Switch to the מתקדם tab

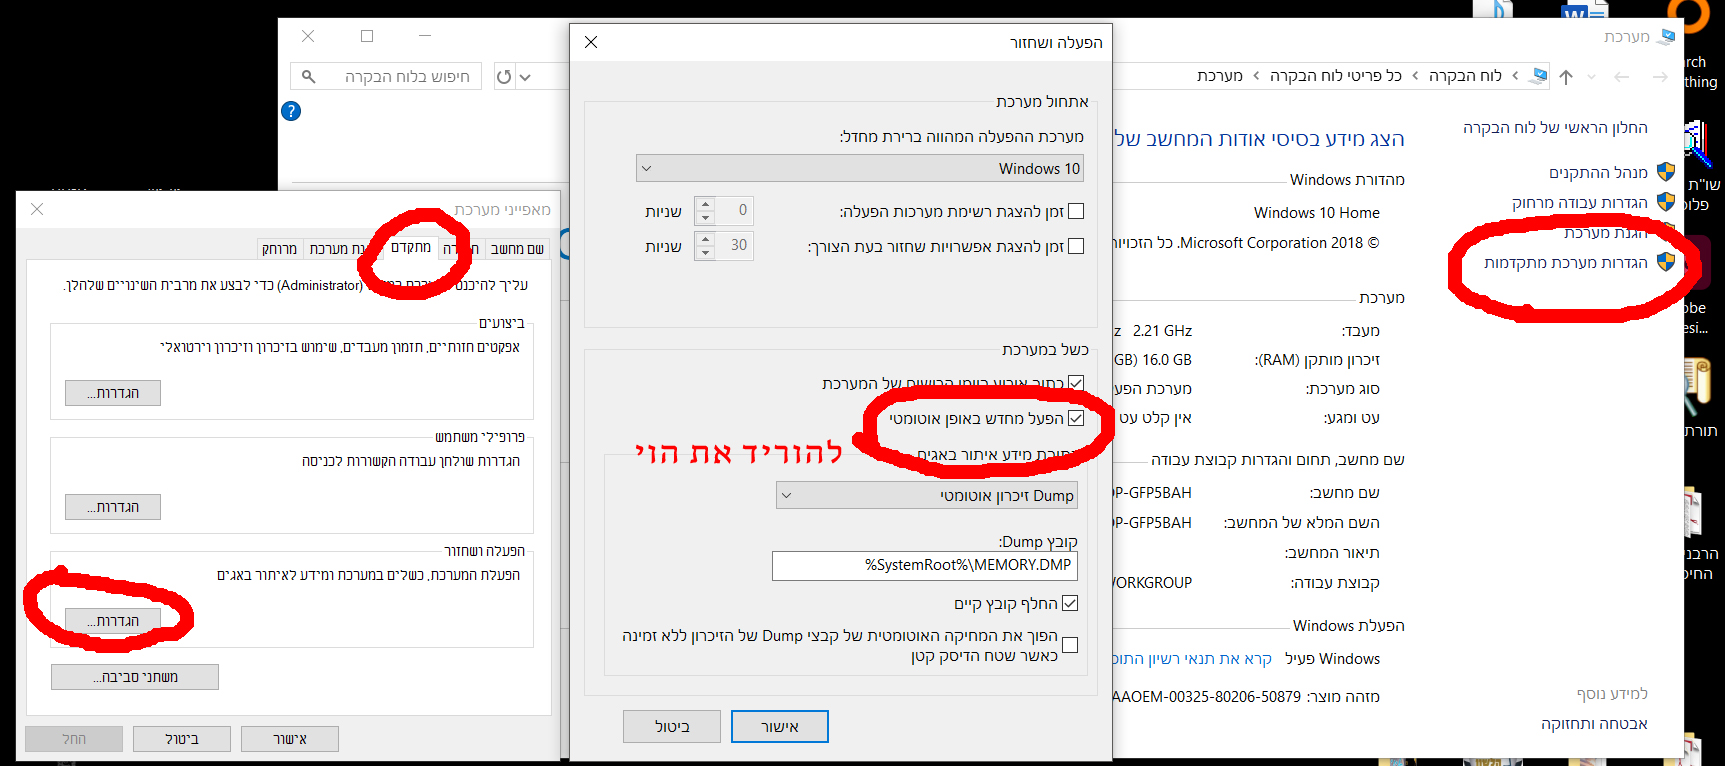click(411, 247)
